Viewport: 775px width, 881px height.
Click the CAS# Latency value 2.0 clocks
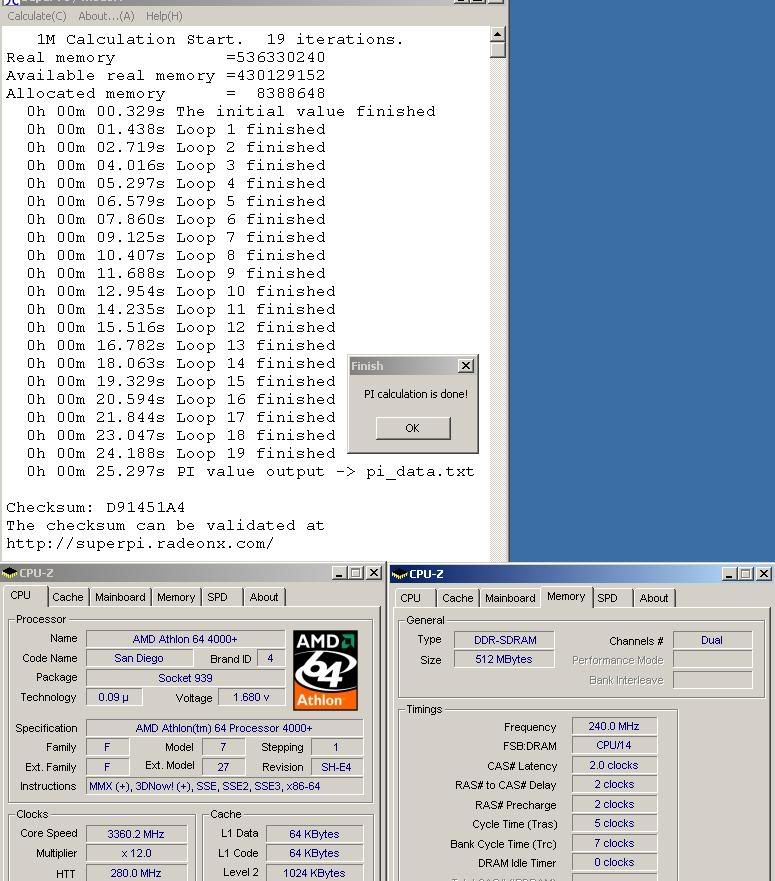[x=614, y=765]
